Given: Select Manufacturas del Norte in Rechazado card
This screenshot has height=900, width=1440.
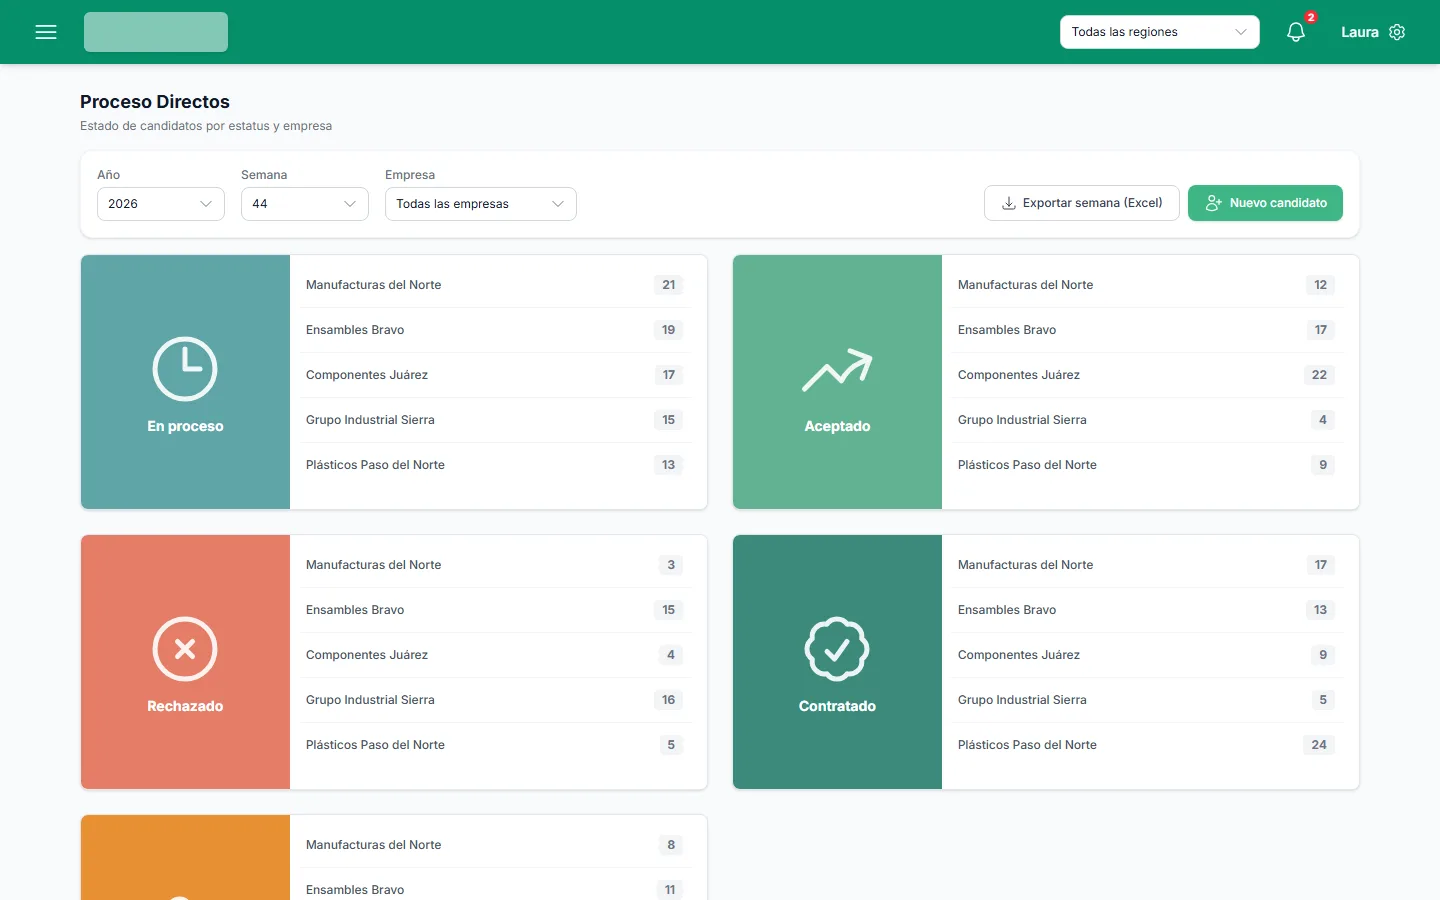Looking at the screenshot, I should [x=497, y=565].
